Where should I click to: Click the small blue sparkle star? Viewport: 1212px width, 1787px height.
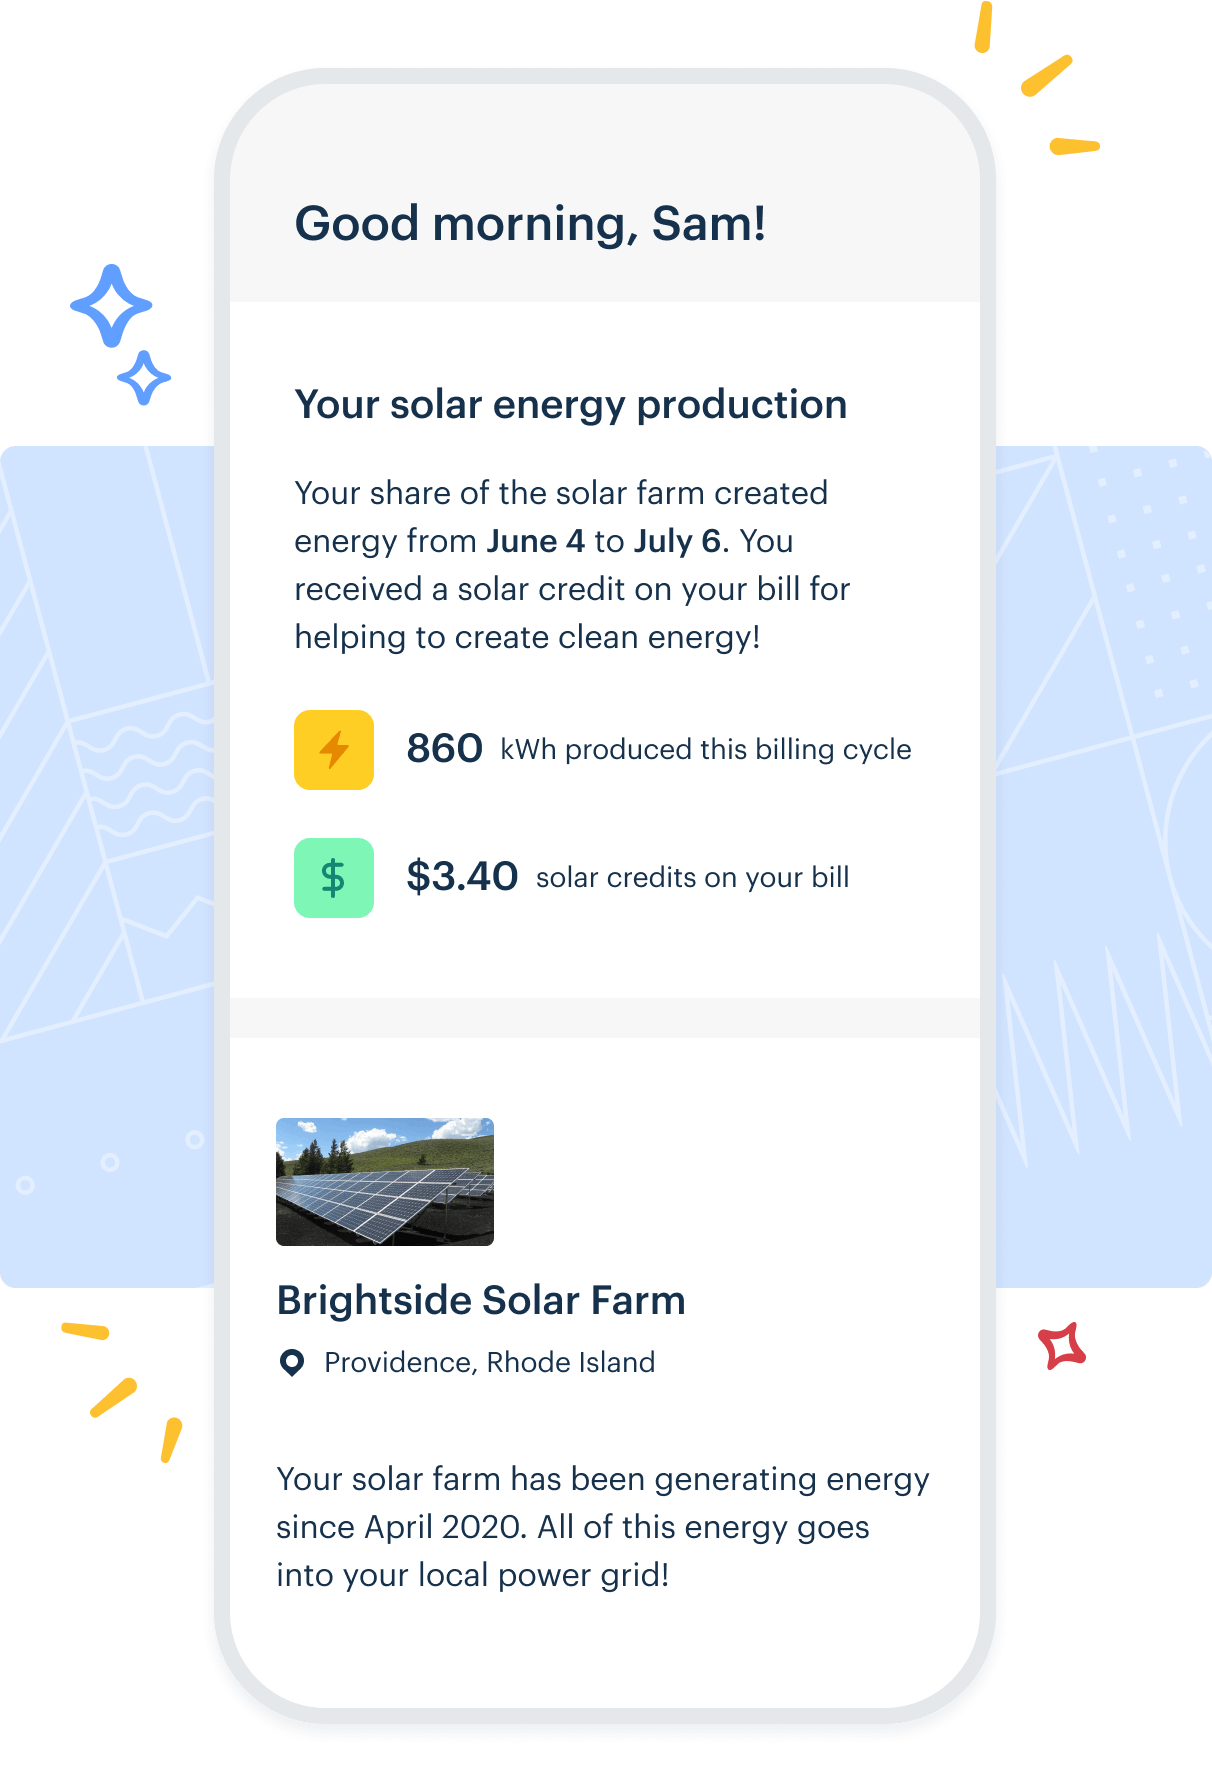point(144,378)
